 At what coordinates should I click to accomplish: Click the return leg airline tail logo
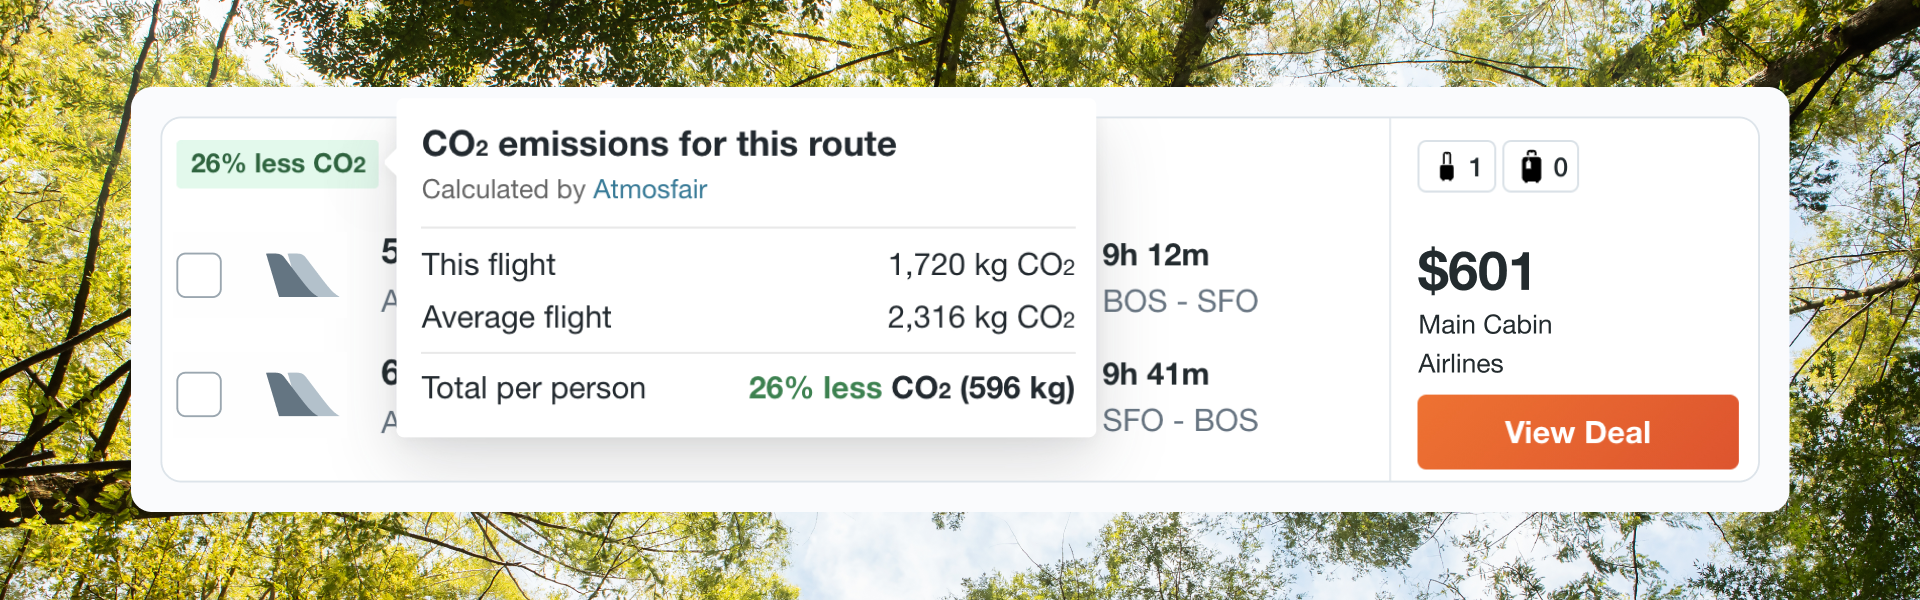(302, 394)
